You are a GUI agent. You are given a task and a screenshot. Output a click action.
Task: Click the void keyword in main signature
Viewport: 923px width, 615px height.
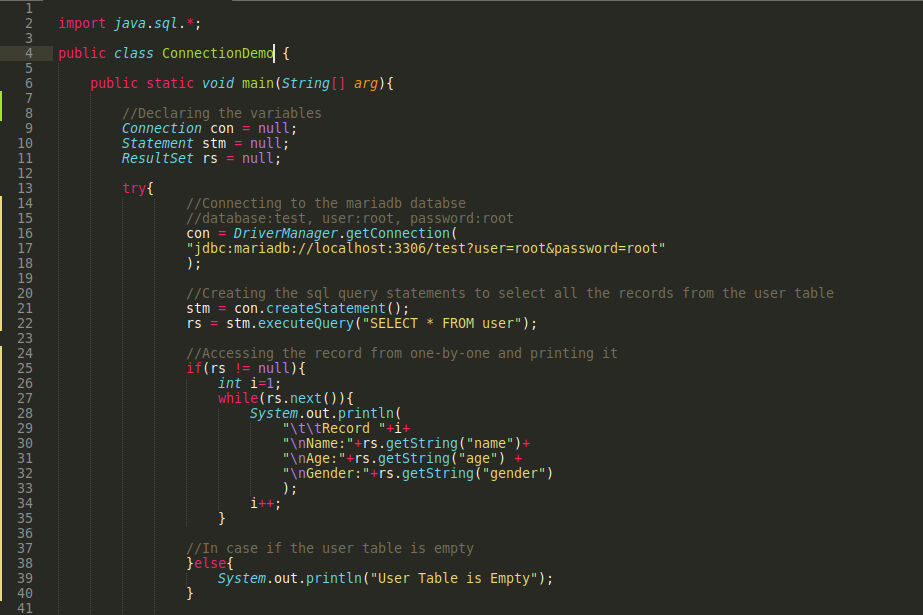click(x=218, y=84)
